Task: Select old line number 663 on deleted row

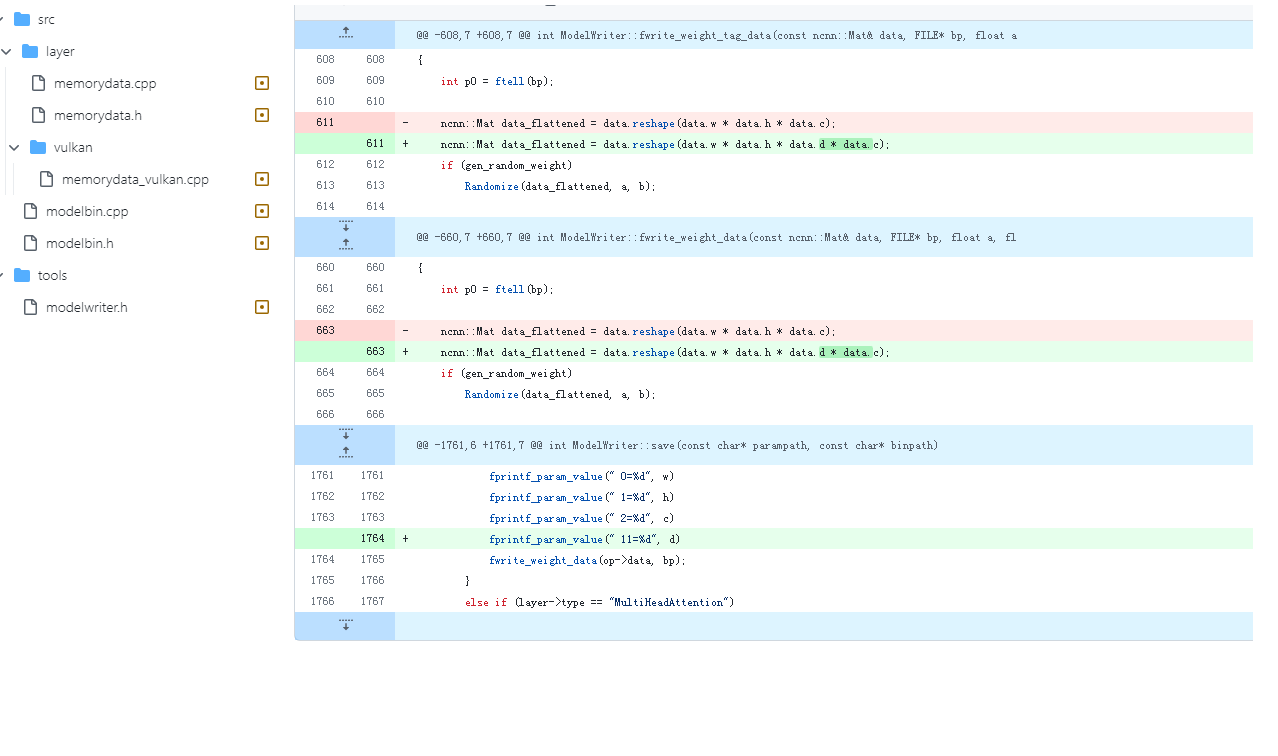Action: (x=325, y=331)
